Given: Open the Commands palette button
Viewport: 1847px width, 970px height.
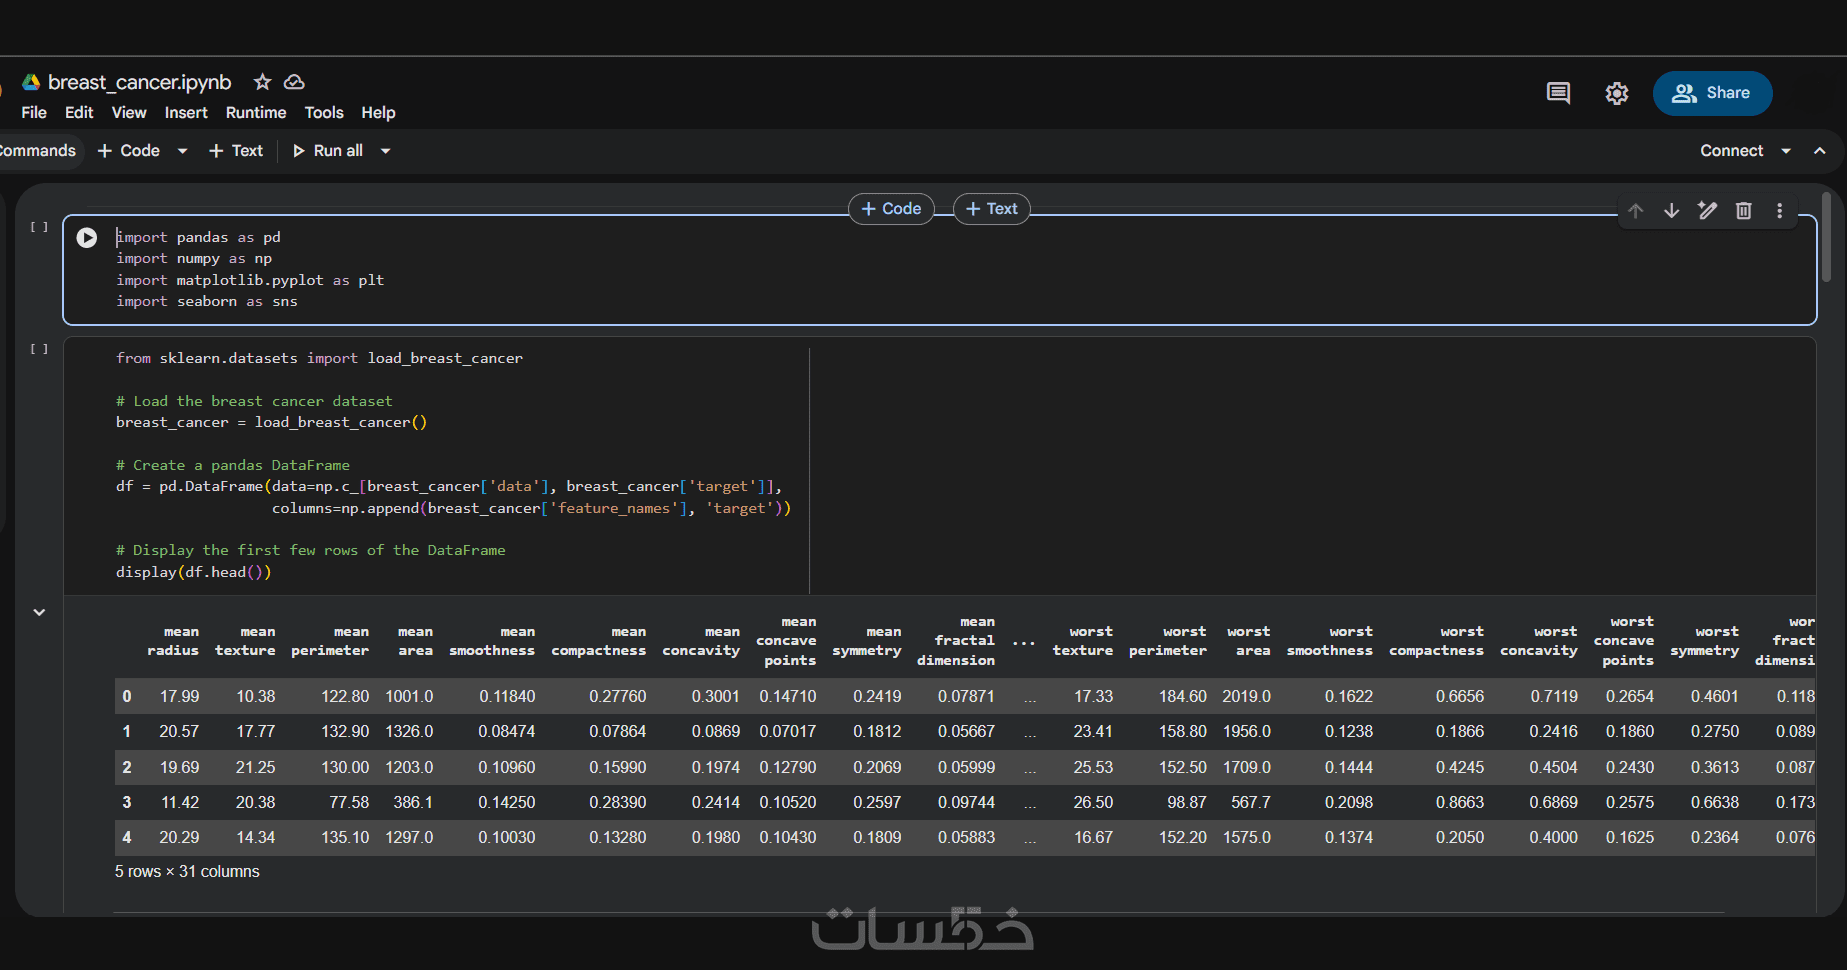Looking at the screenshot, I should click(x=36, y=151).
